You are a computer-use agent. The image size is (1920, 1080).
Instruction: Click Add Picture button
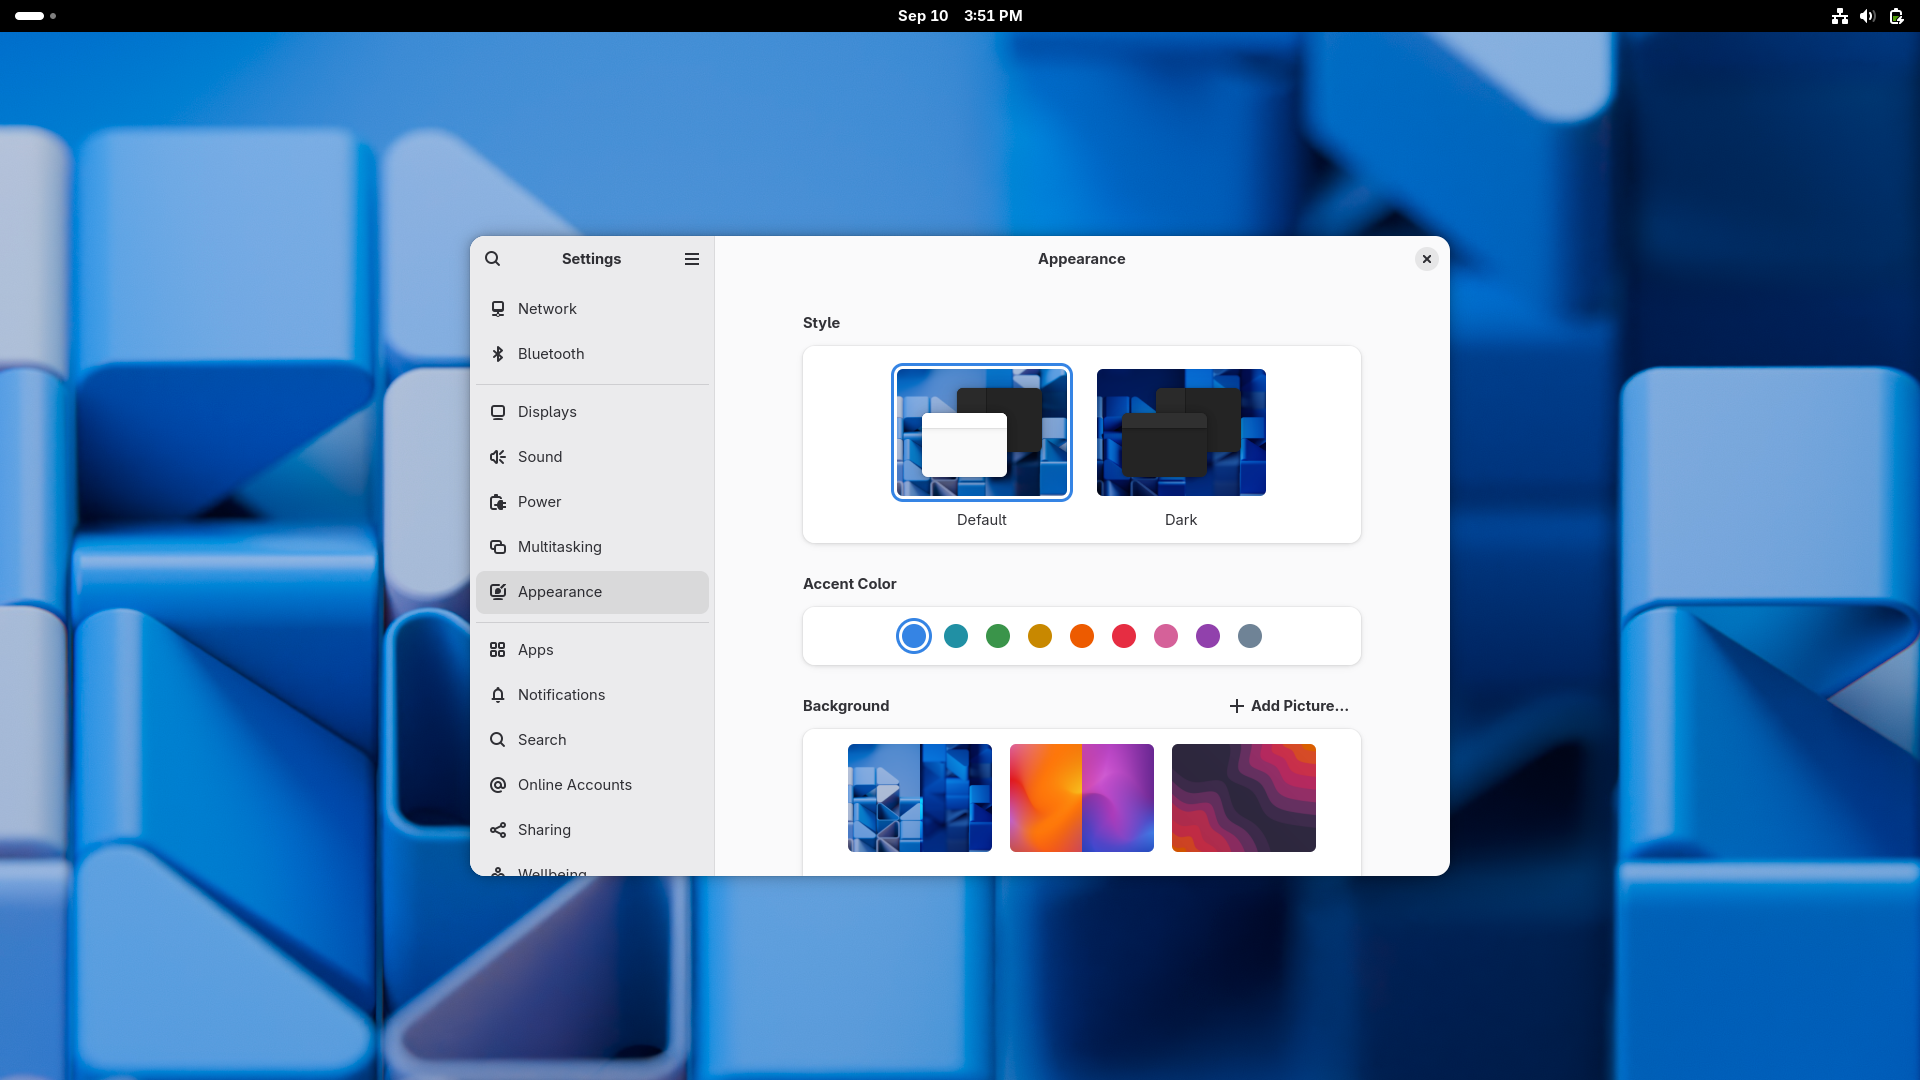point(1289,706)
